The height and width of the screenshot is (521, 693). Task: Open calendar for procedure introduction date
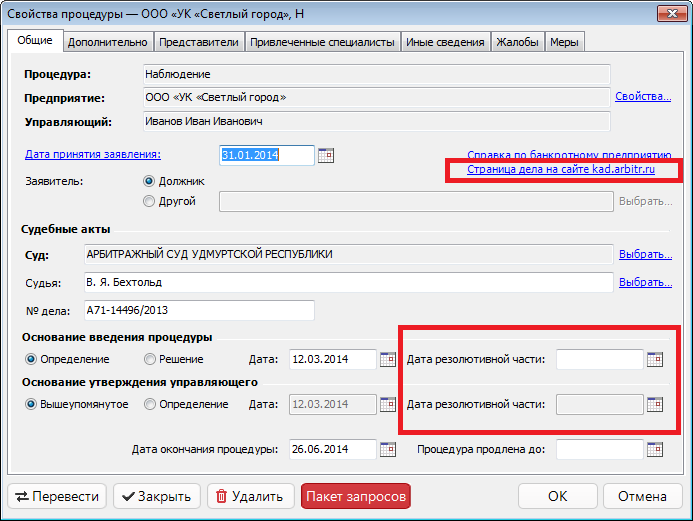pos(388,359)
